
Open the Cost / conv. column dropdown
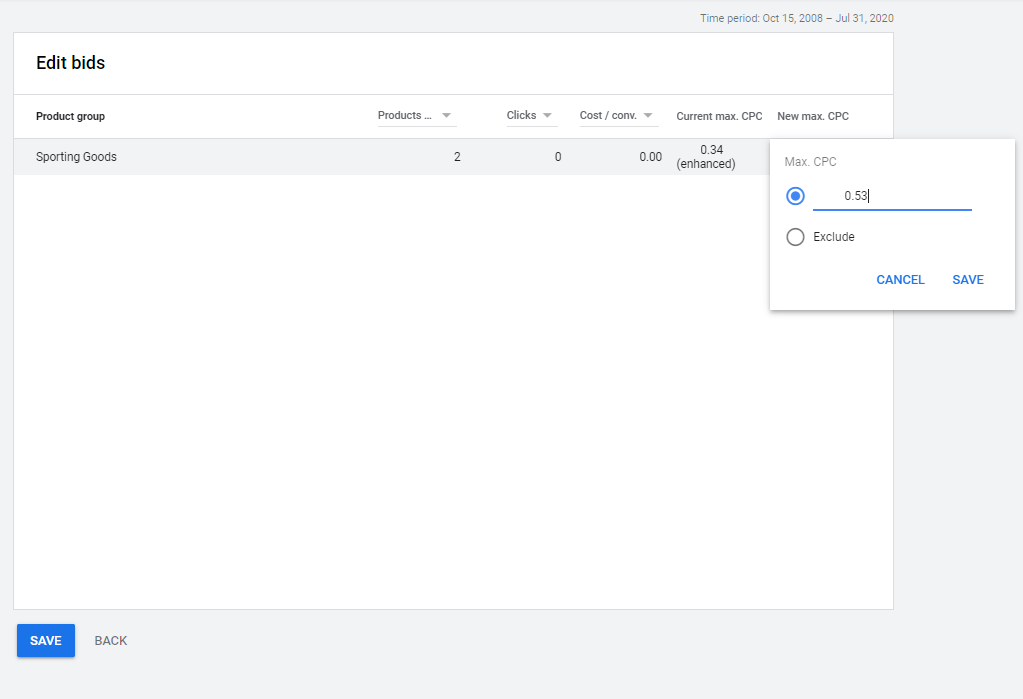pyautogui.click(x=618, y=116)
